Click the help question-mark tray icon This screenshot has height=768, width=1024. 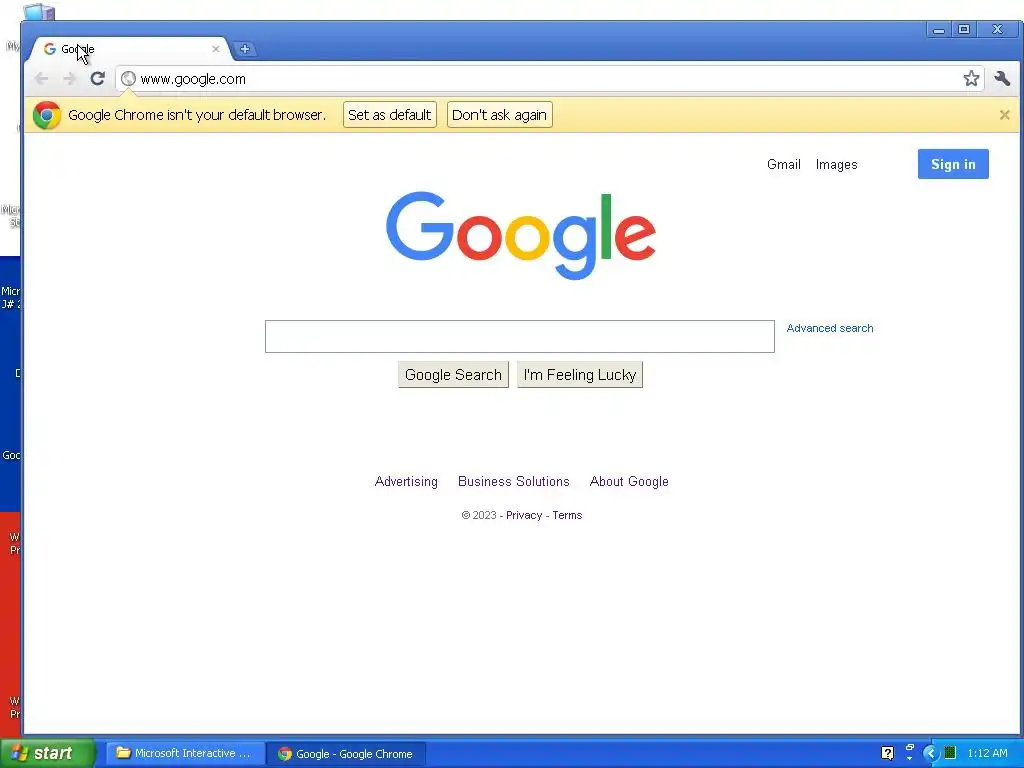point(887,753)
